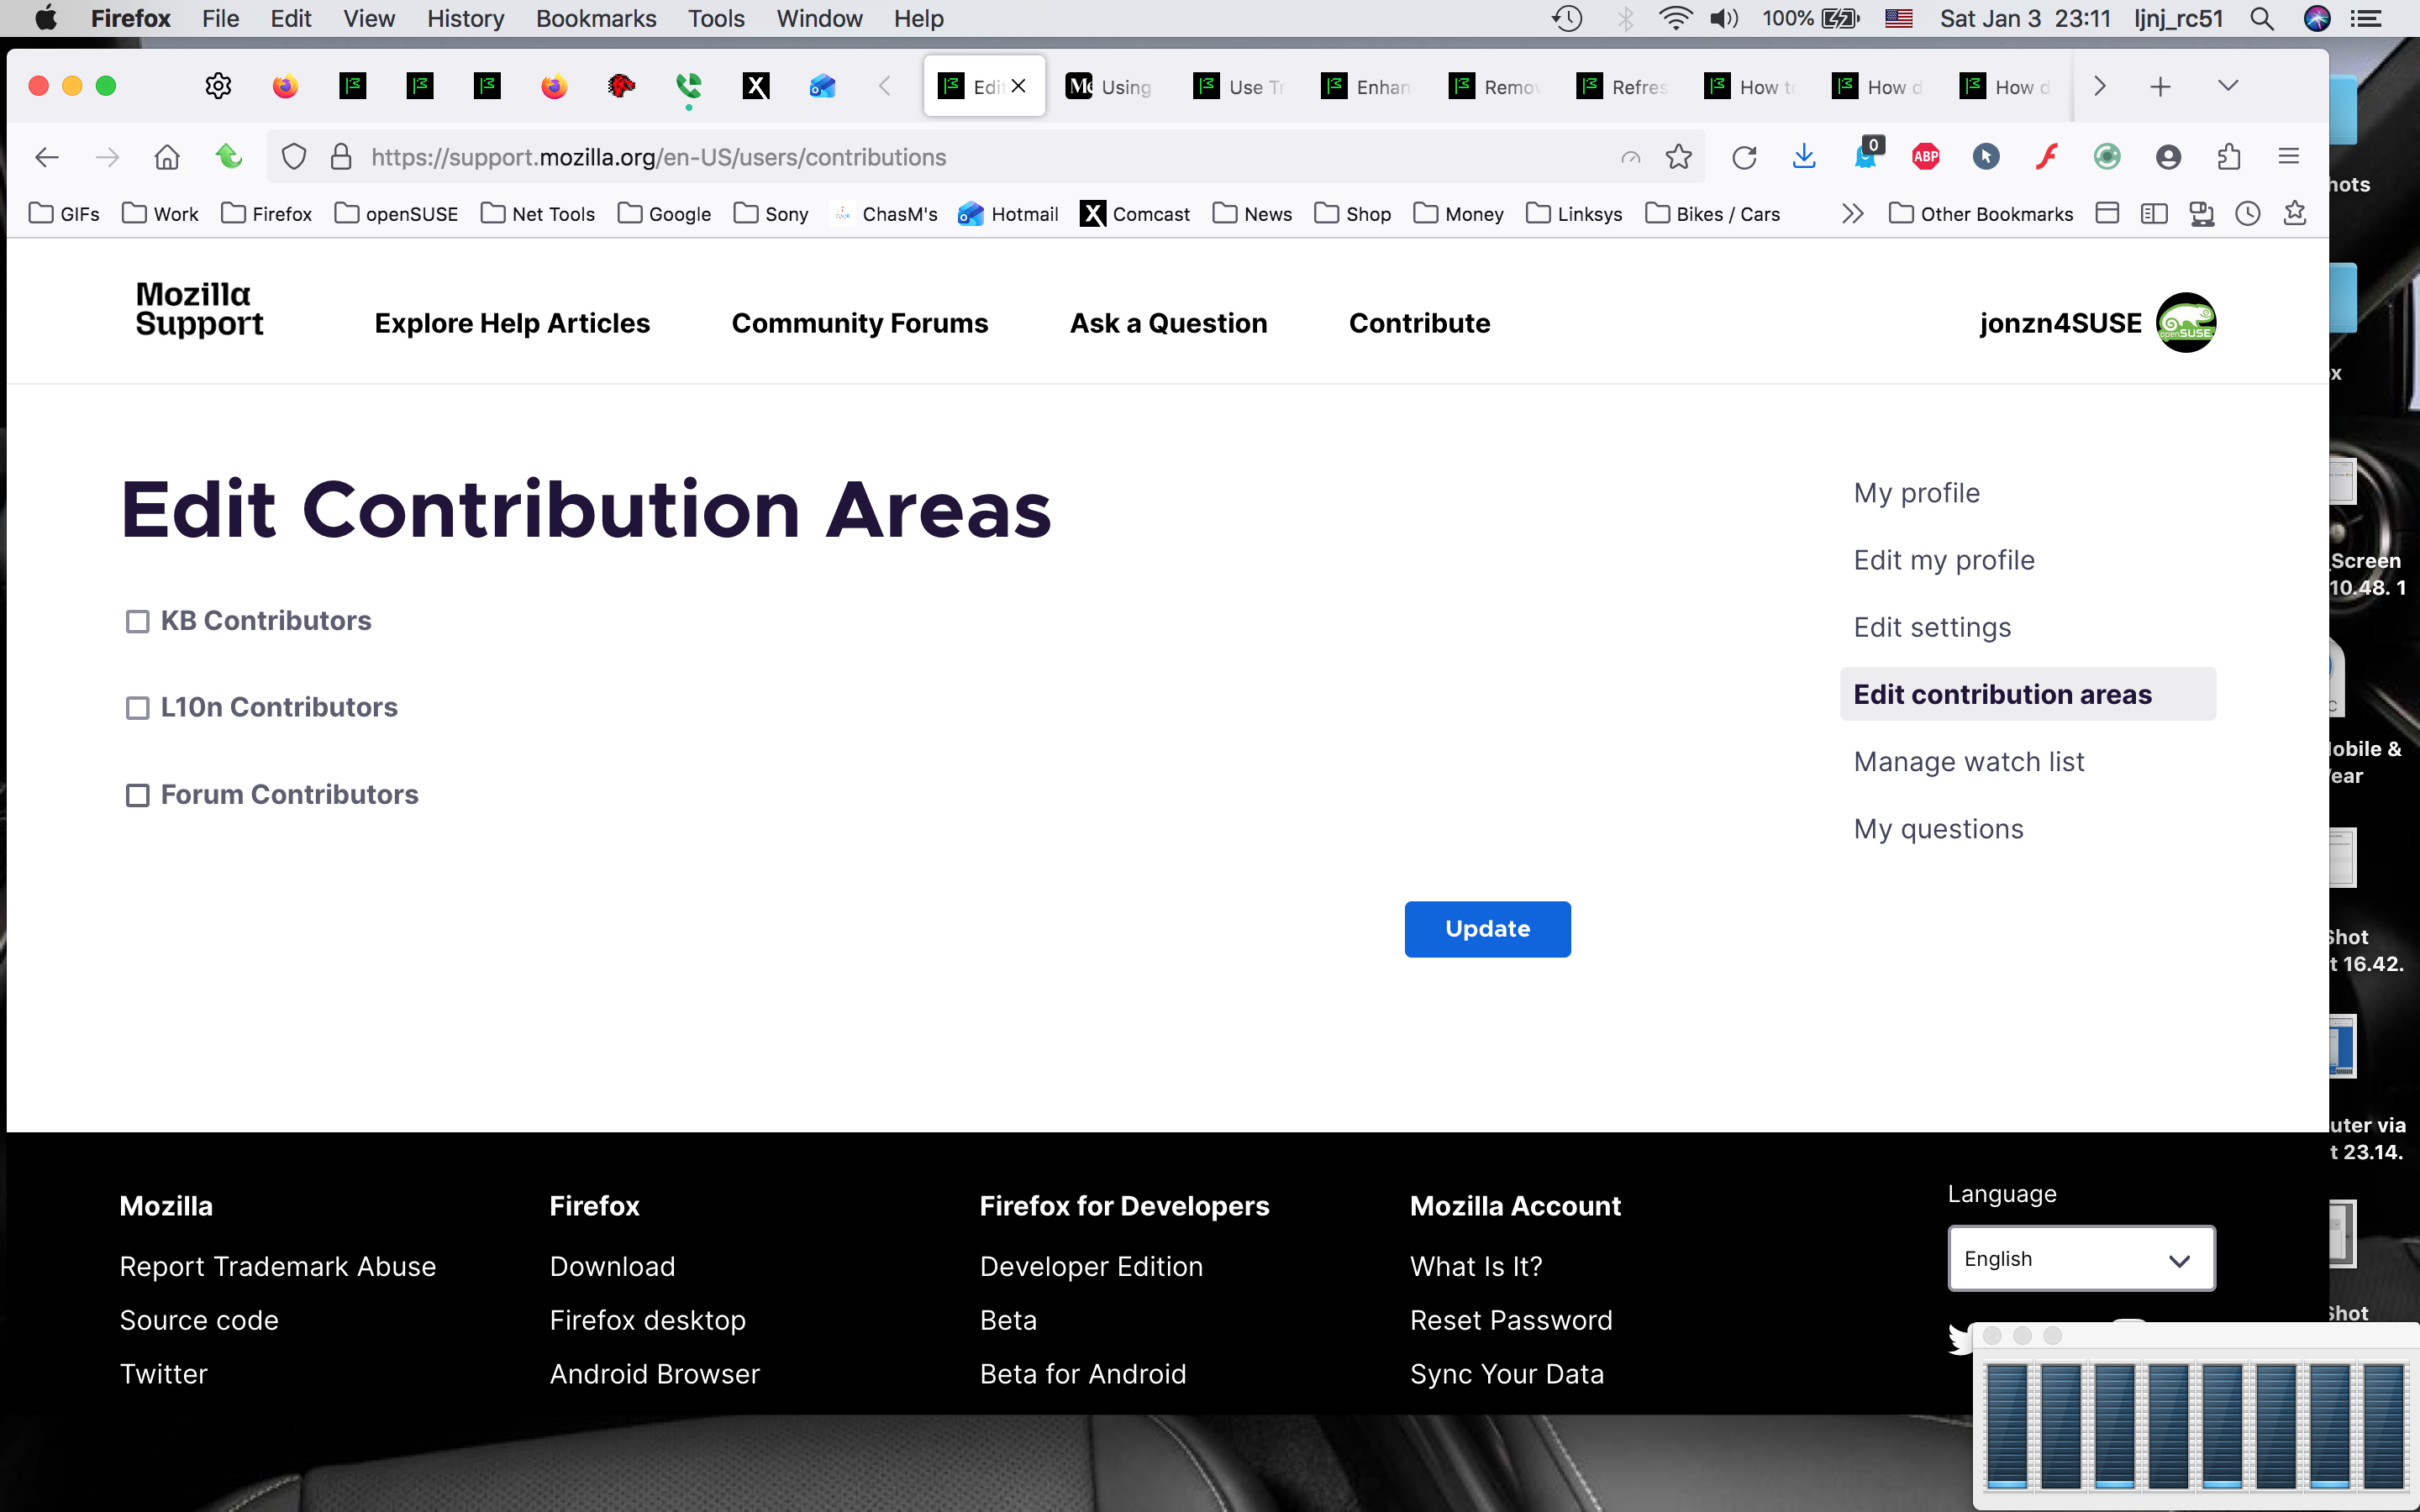Open the Downloads panel
This screenshot has height=1512, width=2420.
tap(1804, 157)
